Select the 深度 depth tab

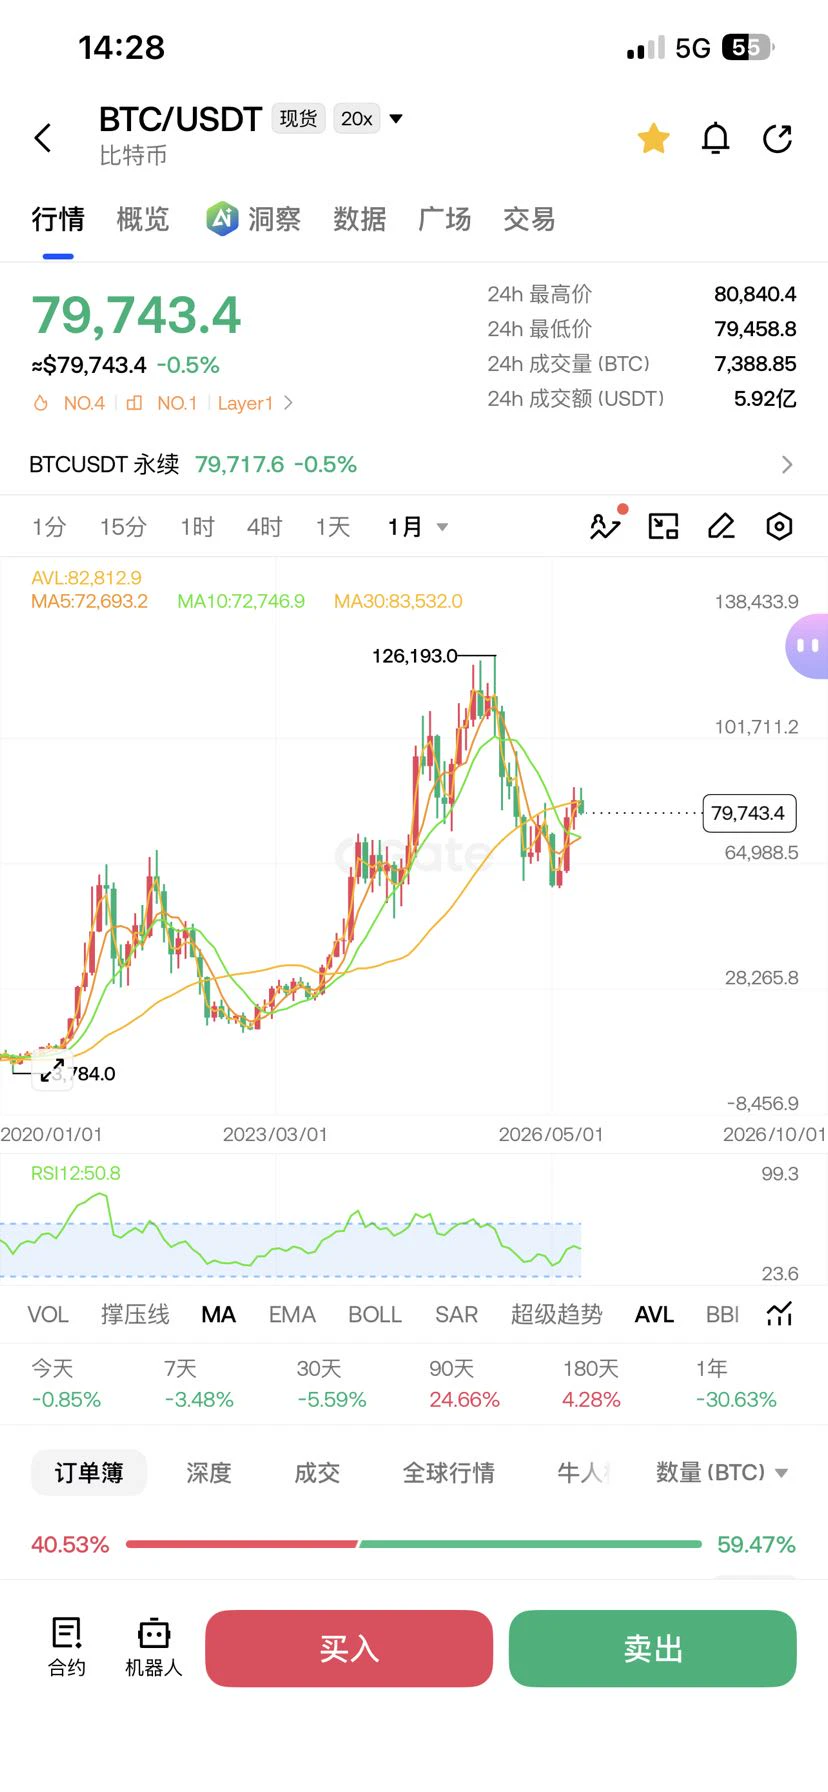[209, 1472]
